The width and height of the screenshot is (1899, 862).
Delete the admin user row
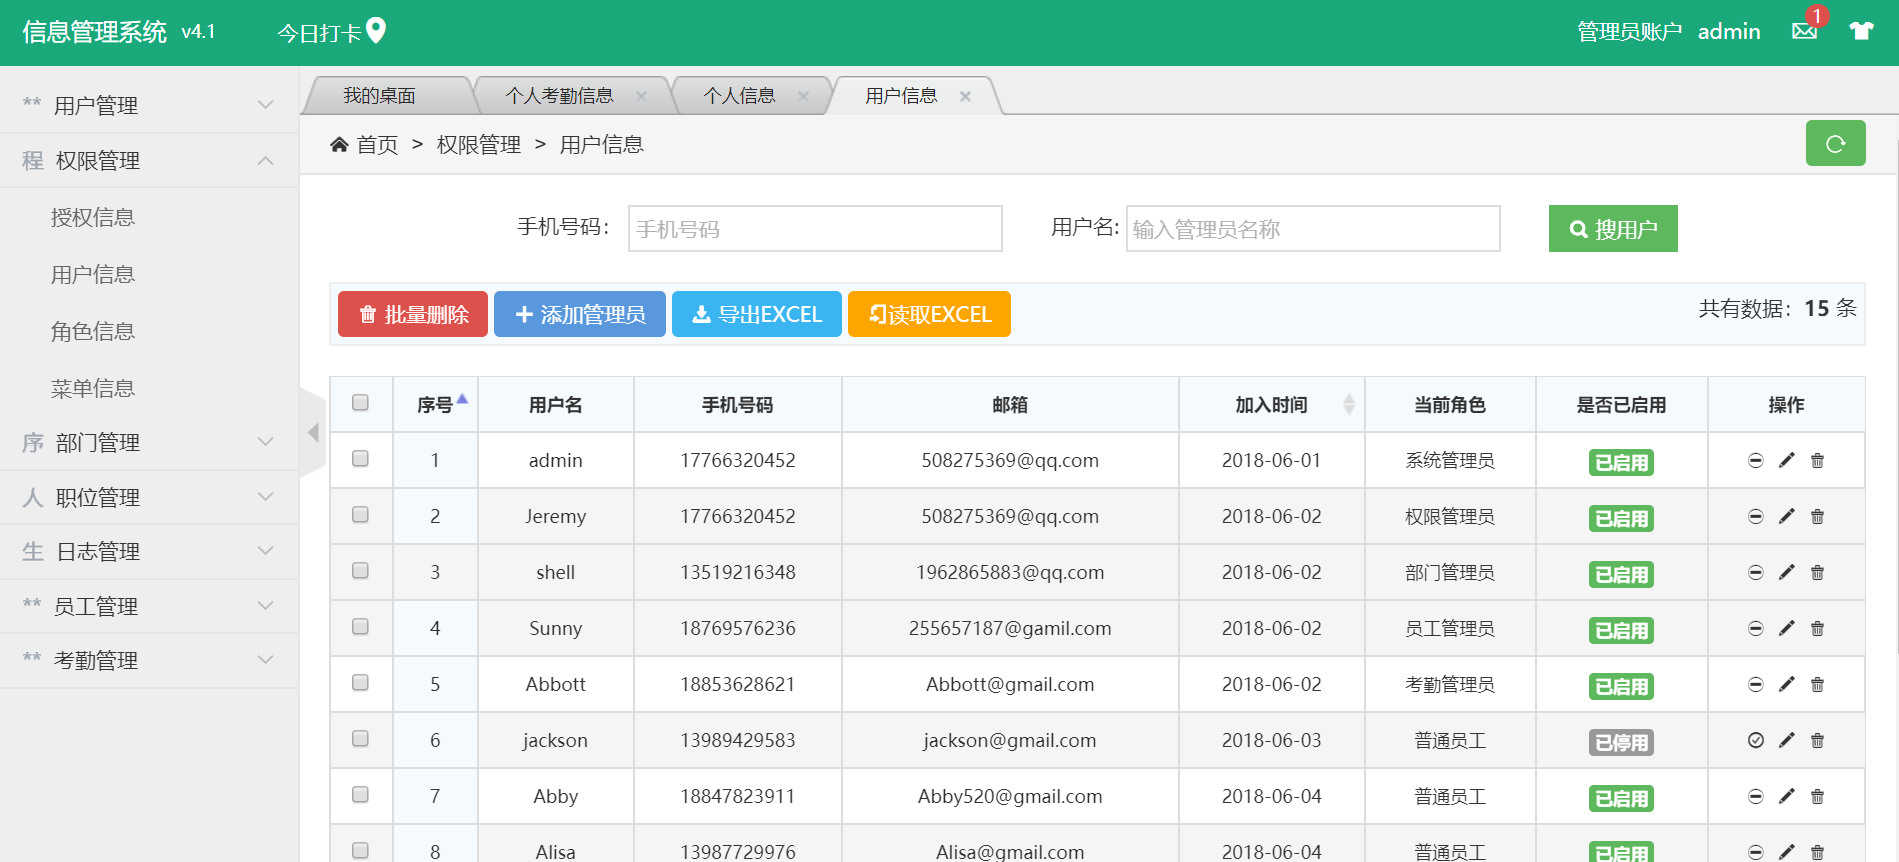pos(1817,460)
